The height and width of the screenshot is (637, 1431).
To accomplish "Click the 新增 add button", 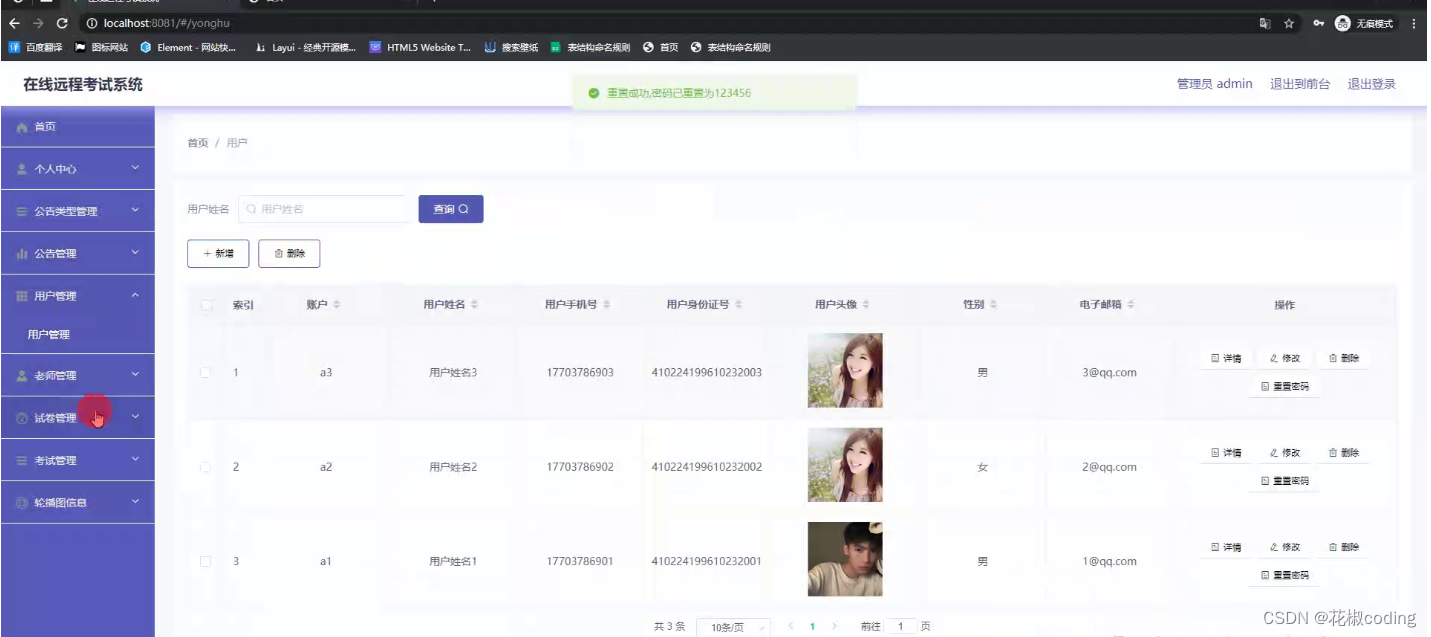I will (x=218, y=254).
